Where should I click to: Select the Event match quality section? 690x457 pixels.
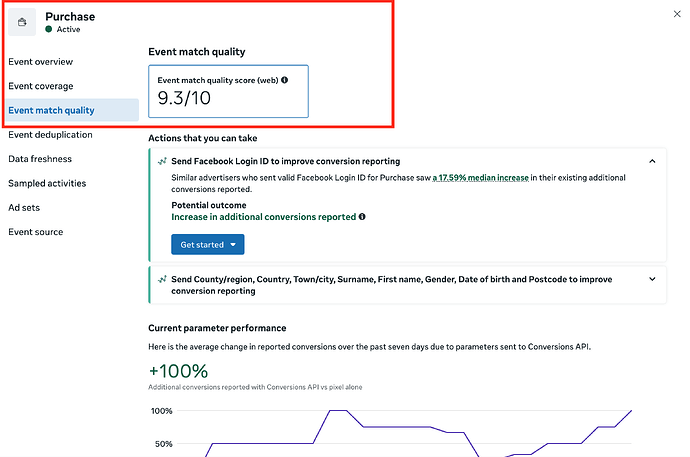pyautogui.click(x=72, y=110)
